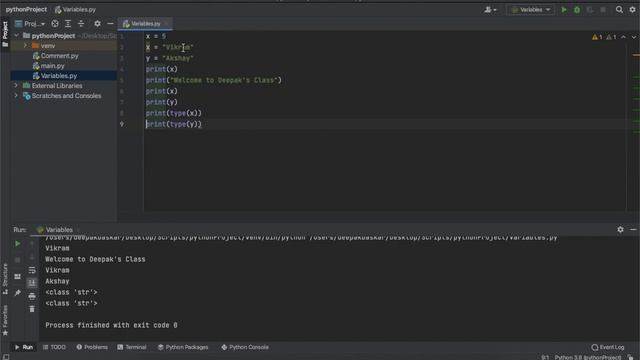Open the Python Packages tool window
Viewport: 640px width, 360px height.
pyautogui.click(x=183, y=347)
